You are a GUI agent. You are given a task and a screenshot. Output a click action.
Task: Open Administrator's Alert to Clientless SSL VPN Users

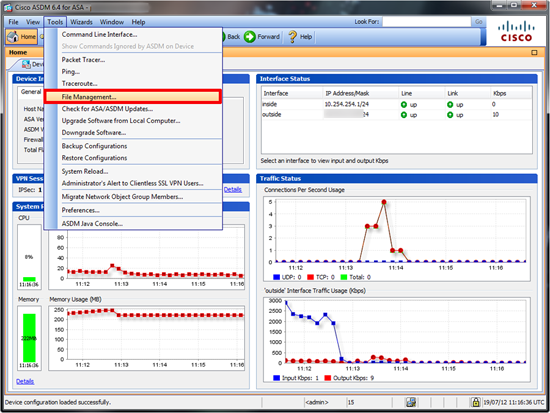(x=133, y=183)
